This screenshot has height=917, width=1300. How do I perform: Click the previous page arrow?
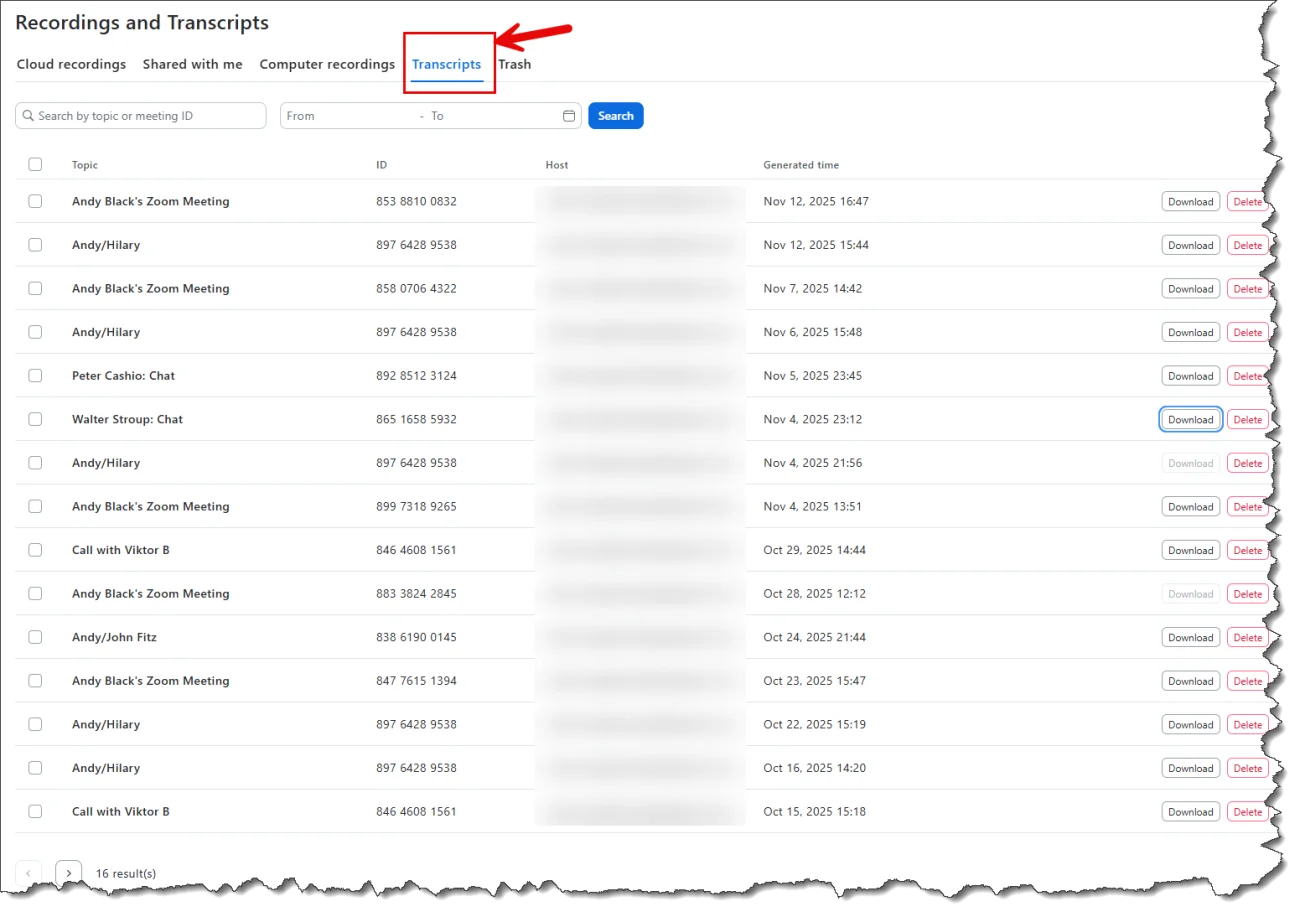click(29, 873)
